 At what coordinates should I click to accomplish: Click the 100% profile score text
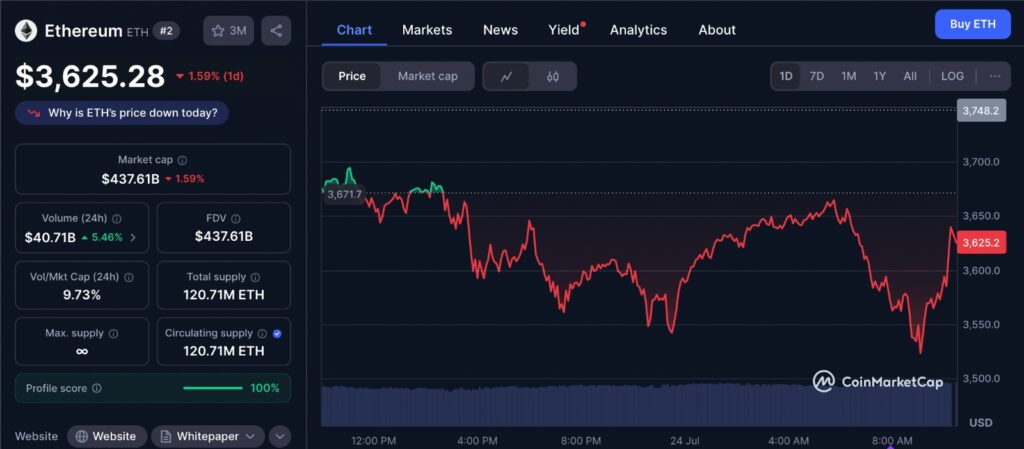(x=265, y=388)
